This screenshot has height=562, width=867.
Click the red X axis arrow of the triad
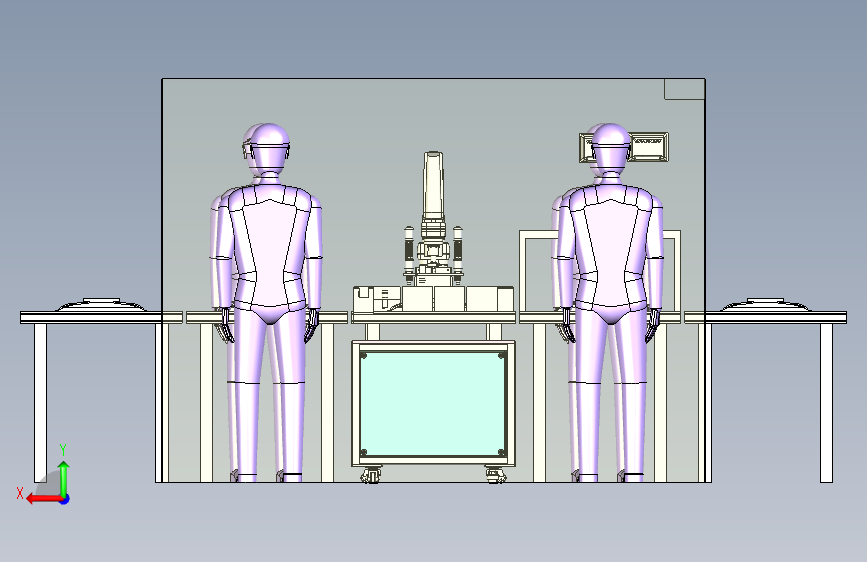tap(43, 499)
